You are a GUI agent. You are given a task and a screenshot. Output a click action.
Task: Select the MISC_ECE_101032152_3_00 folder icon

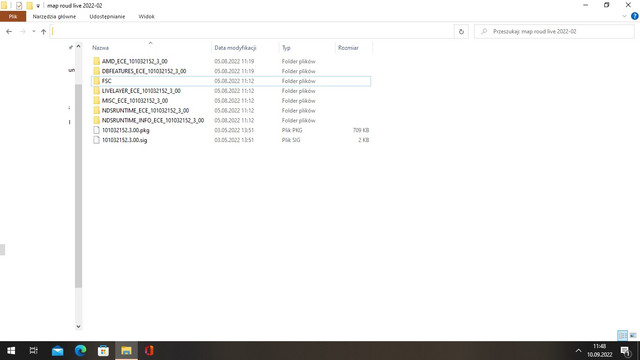click(96, 100)
